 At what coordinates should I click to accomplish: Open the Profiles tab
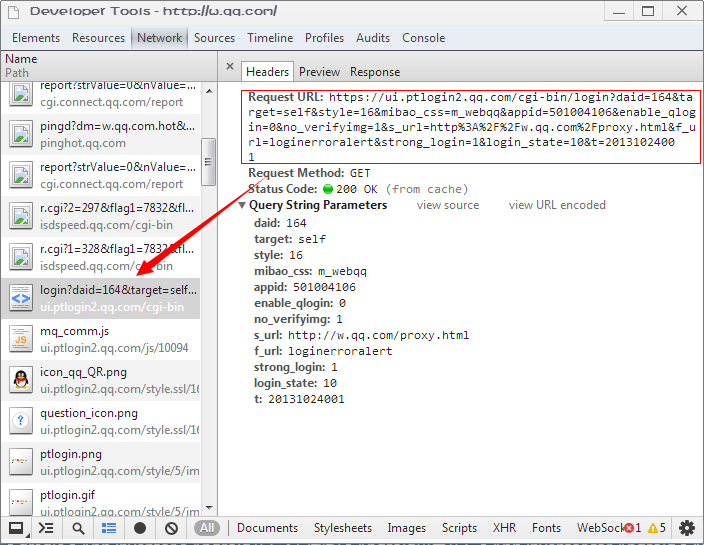[x=324, y=38]
